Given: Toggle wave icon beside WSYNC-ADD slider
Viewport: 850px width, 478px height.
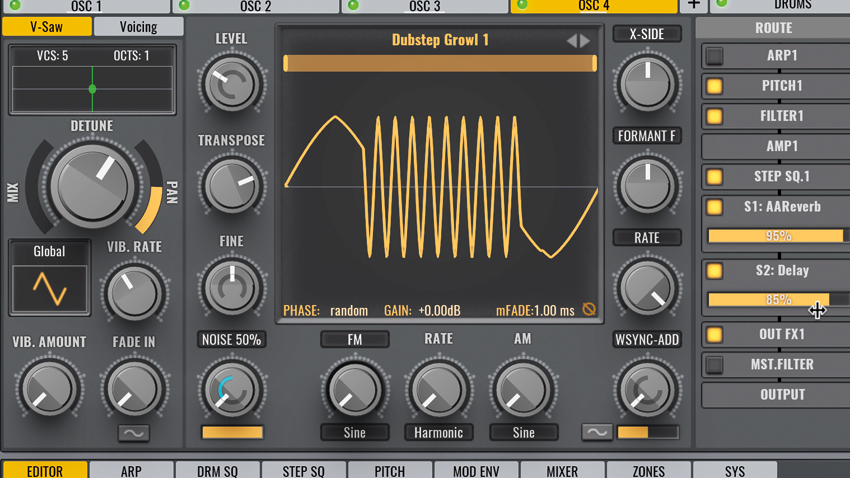Looking at the screenshot, I should 597,432.
